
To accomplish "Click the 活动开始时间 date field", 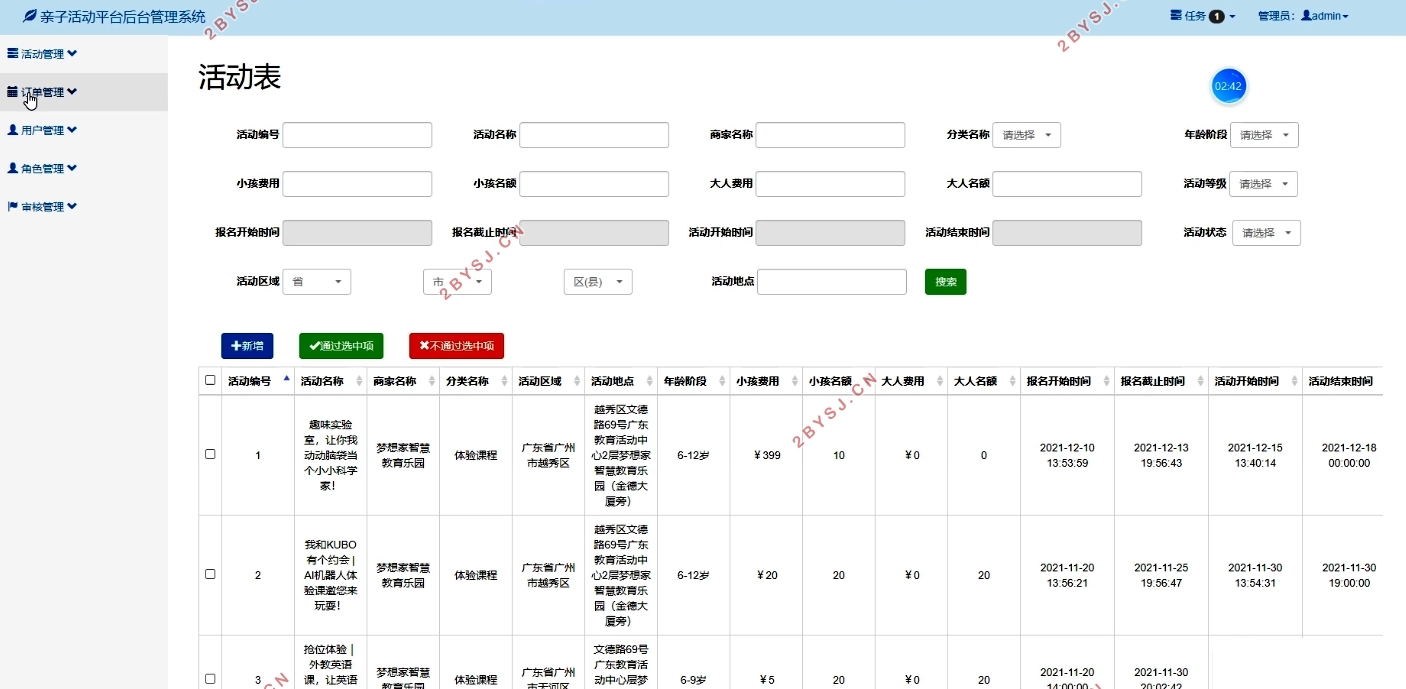I will (x=830, y=233).
